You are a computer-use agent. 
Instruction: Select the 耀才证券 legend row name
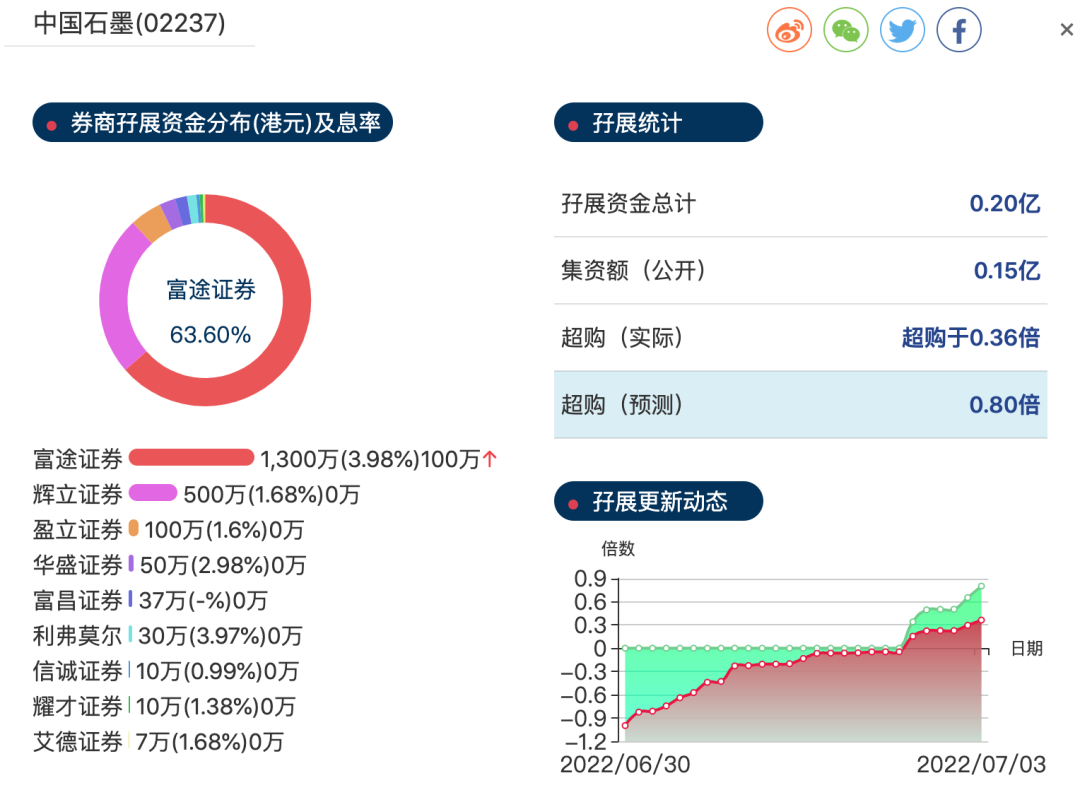point(78,706)
